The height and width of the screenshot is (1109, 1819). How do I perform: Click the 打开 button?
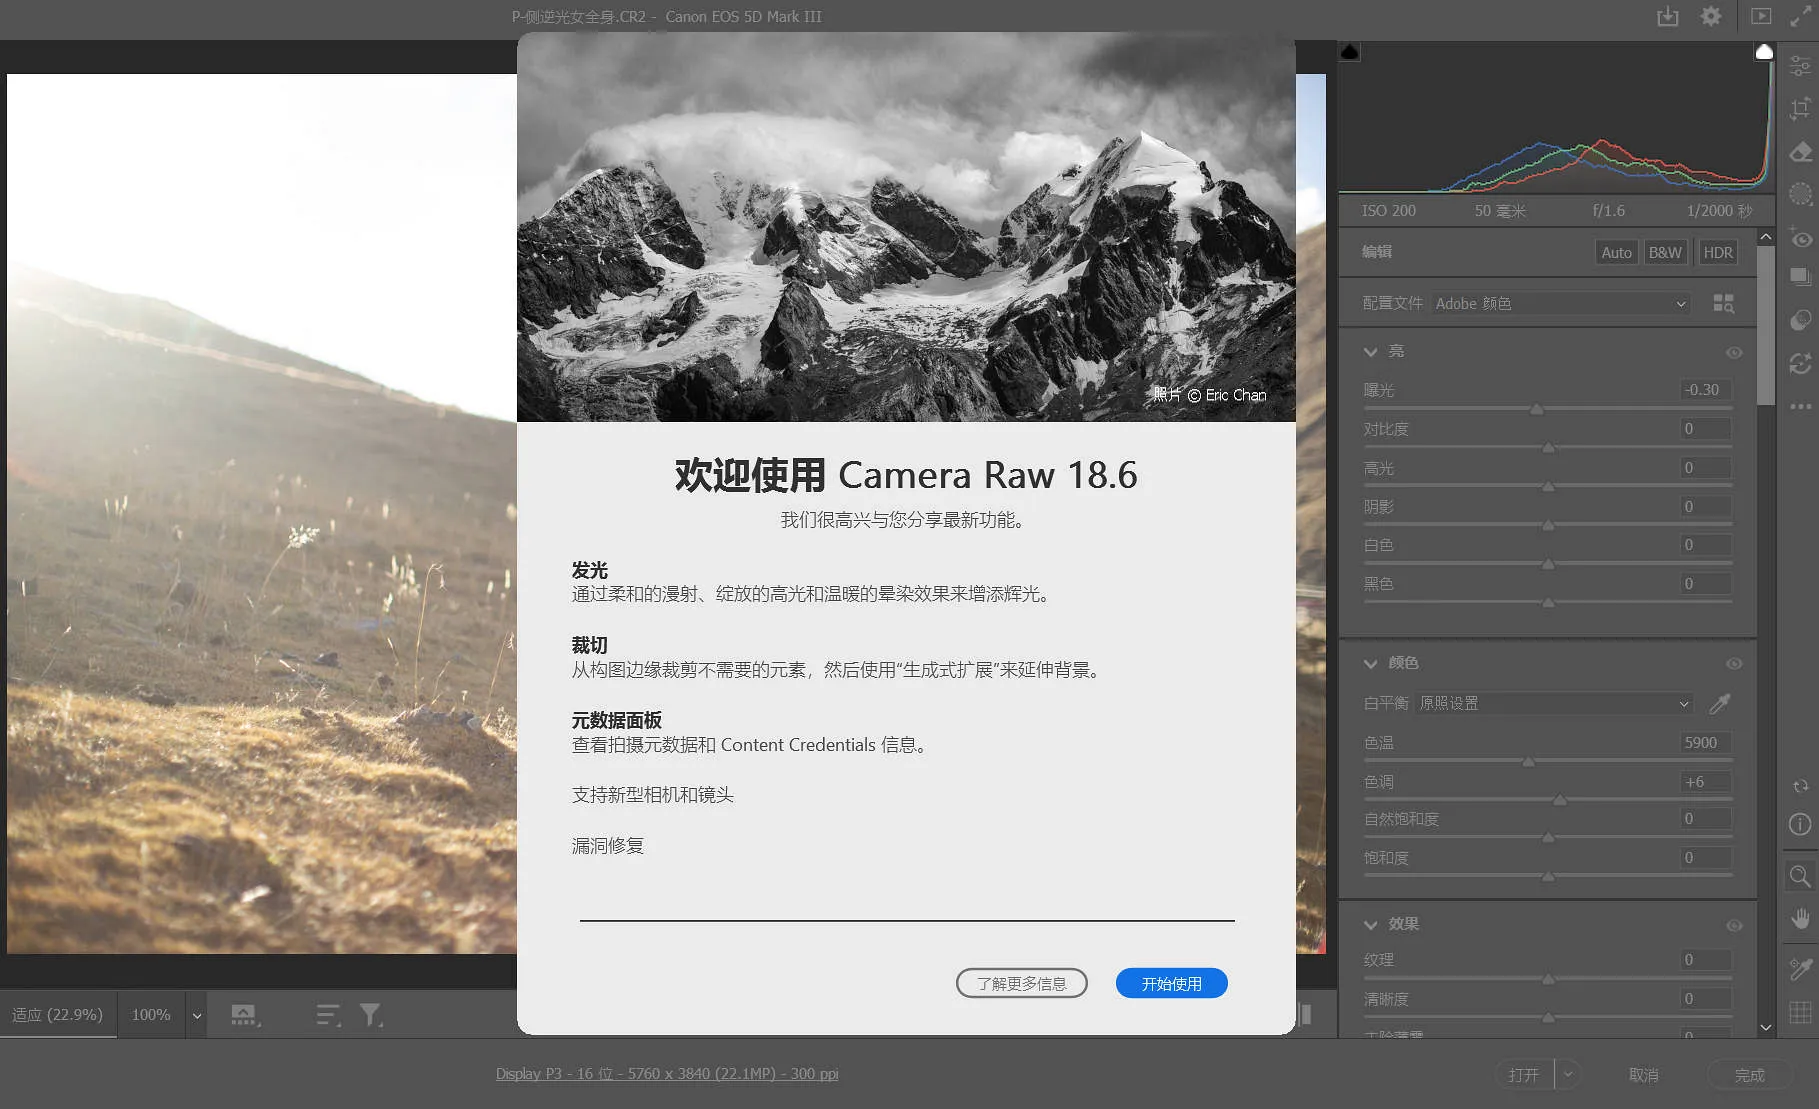(1524, 1075)
